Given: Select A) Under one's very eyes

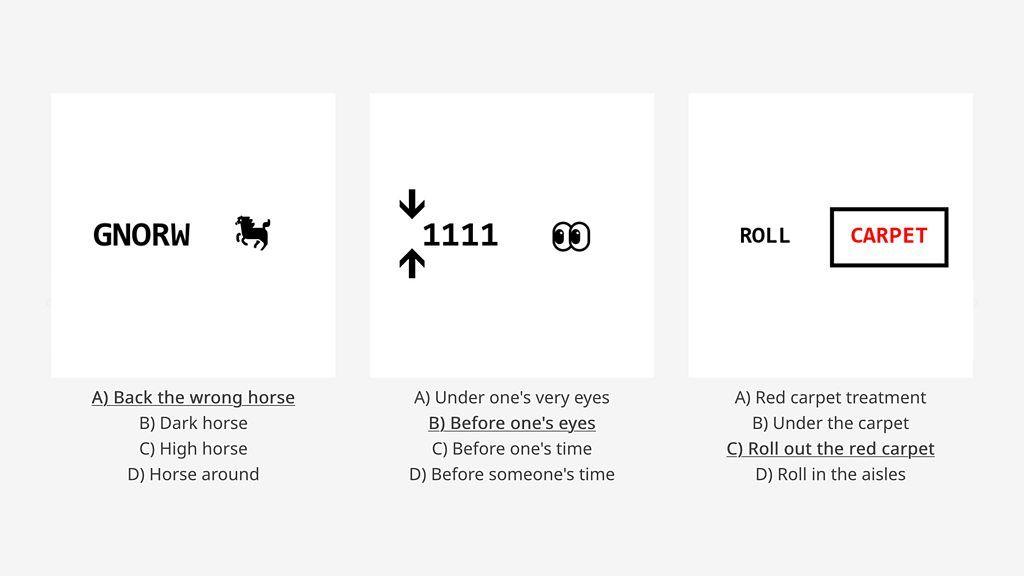Looking at the screenshot, I should [512, 398].
